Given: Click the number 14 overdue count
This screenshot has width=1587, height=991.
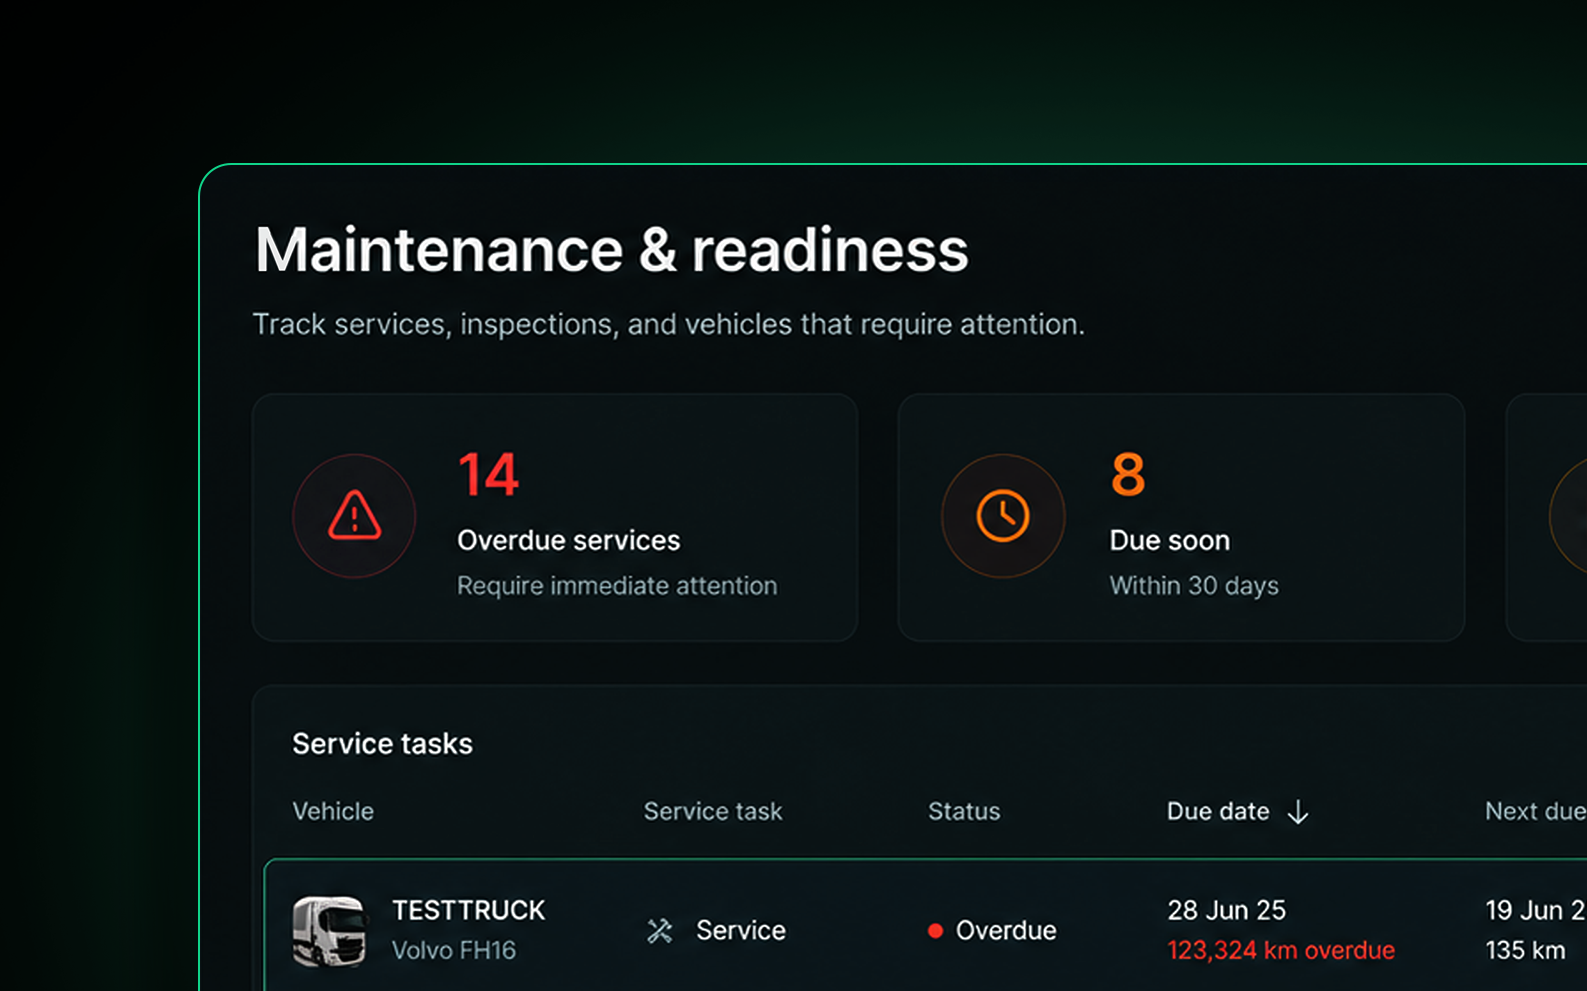Looking at the screenshot, I should [488, 474].
